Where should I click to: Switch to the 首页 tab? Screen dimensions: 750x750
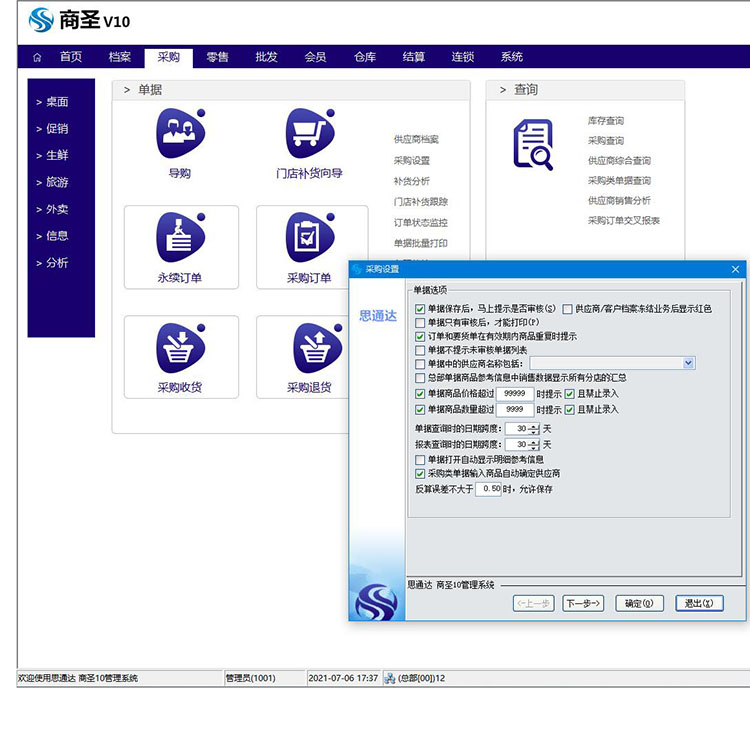[71, 57]
